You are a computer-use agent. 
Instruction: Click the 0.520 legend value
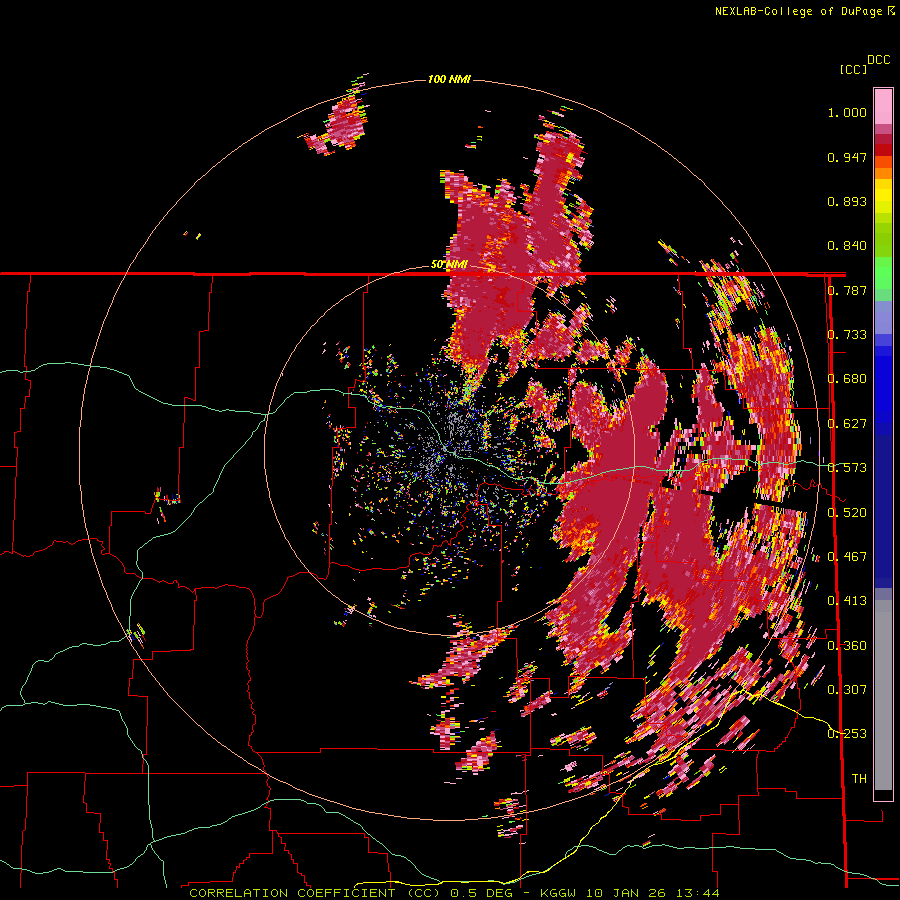pyautogui.click(x=847, y=512)
